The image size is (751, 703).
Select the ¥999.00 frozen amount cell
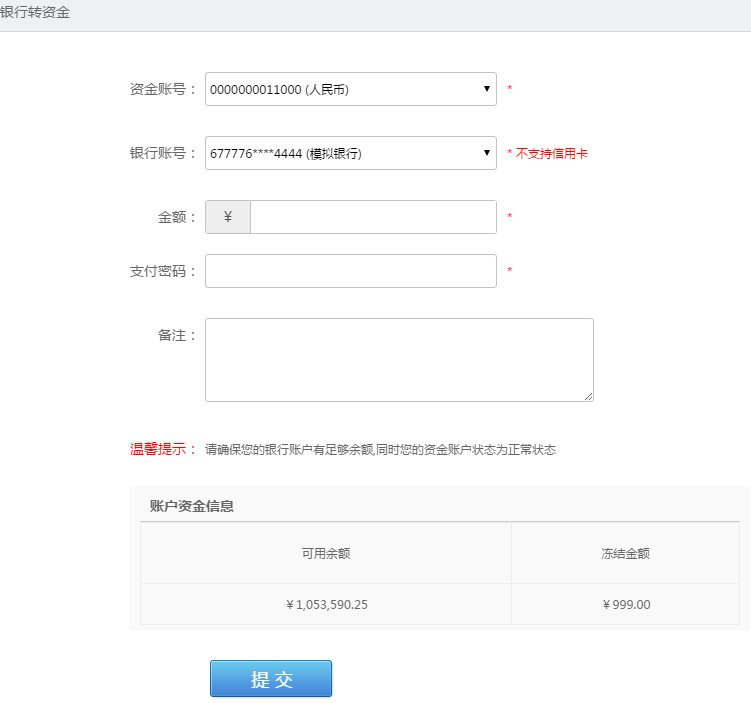tap(626, 604)
